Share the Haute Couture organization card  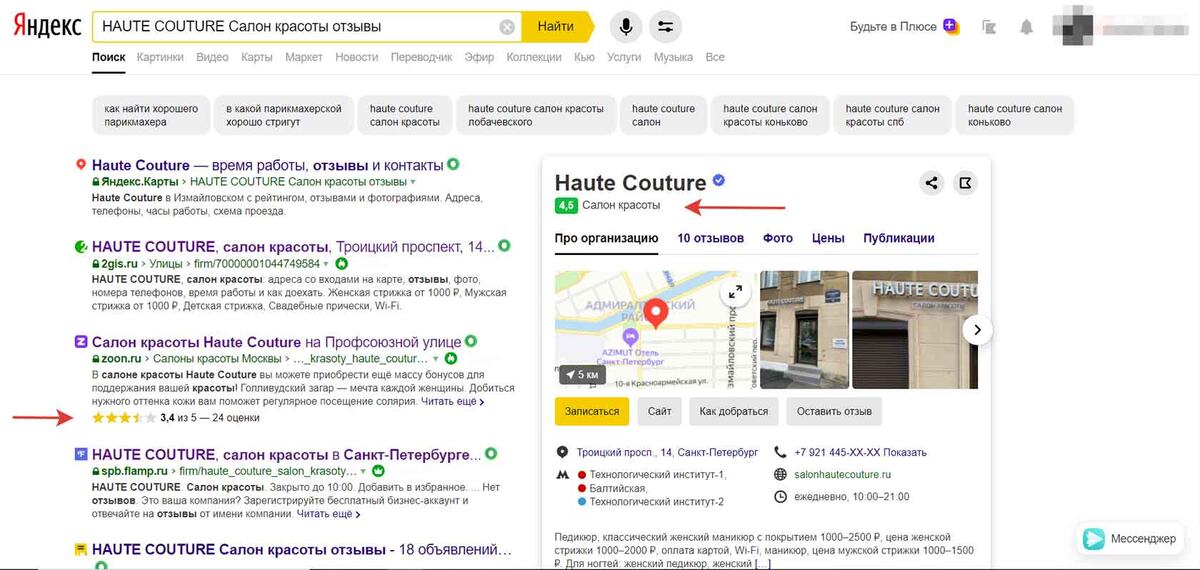[x=931, y=183]
